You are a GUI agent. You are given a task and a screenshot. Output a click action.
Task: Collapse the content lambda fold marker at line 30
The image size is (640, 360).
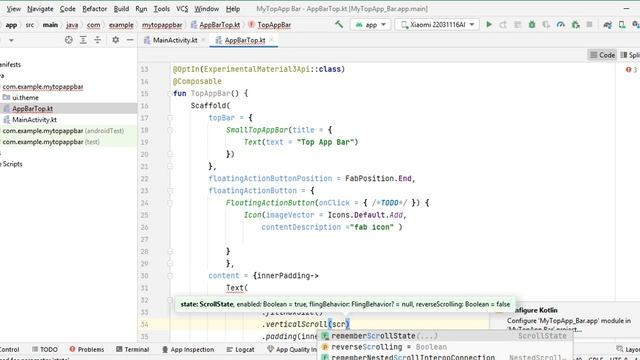tap(170, 276)
